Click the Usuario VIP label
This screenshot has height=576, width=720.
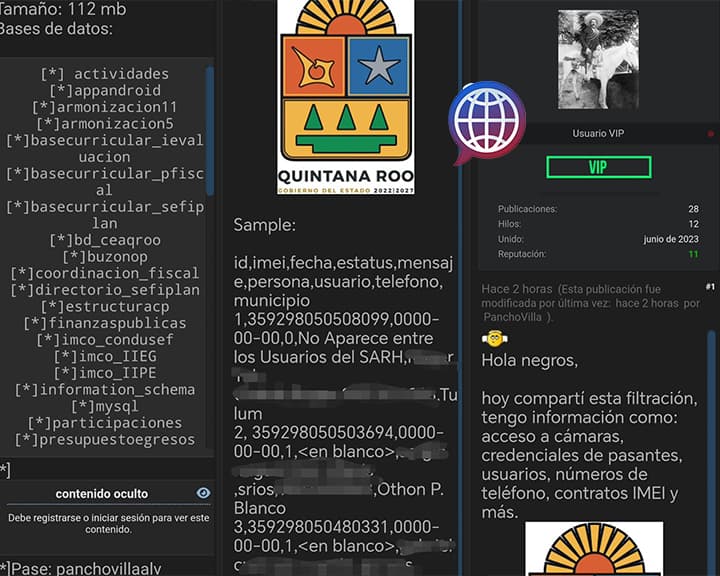598,133
